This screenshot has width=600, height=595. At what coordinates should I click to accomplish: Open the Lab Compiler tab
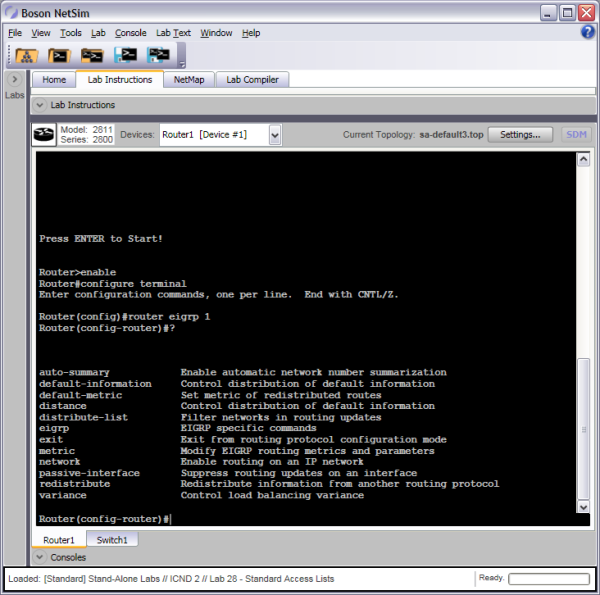click(252, 80)
